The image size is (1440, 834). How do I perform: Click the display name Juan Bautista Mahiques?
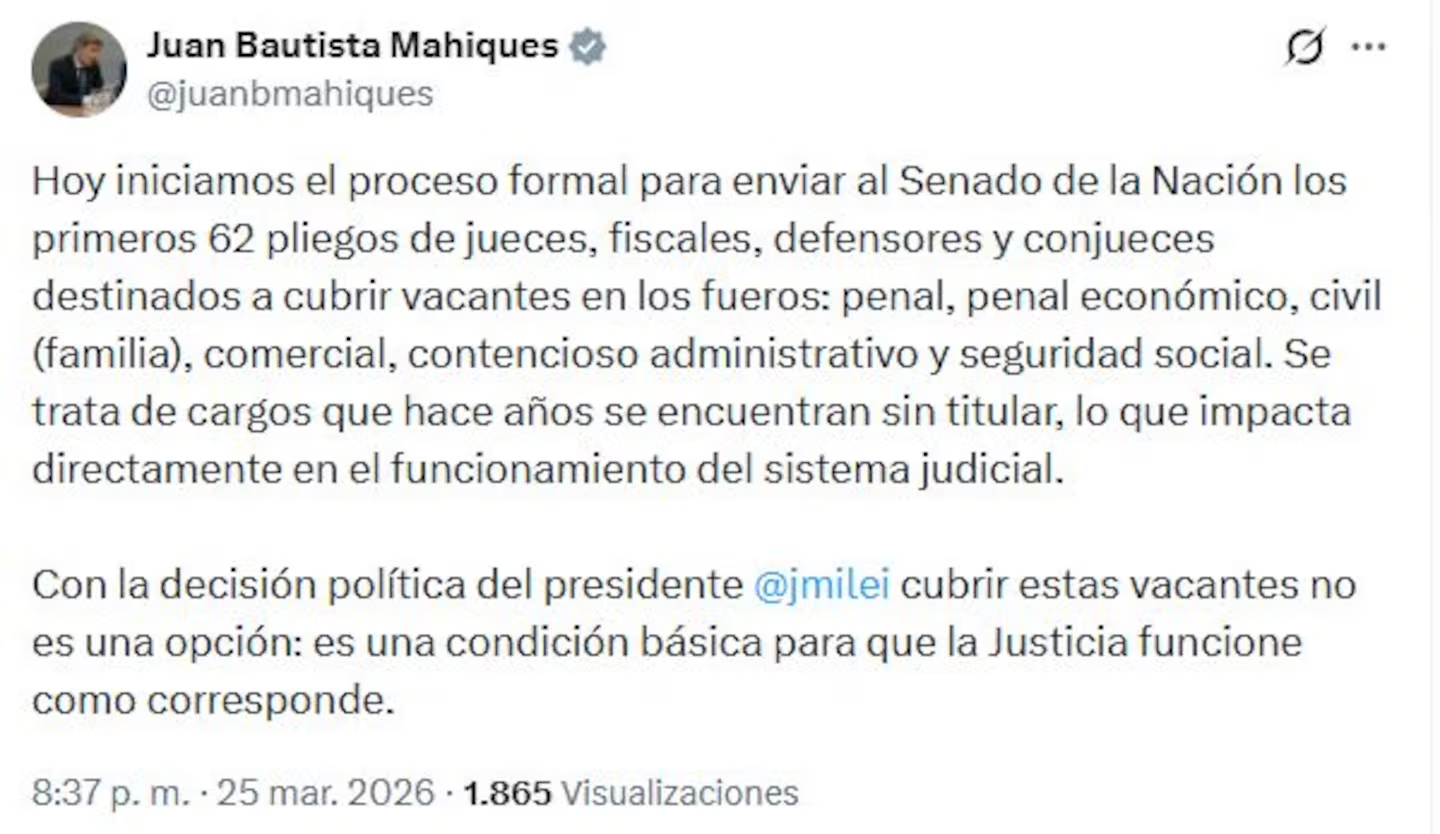[352, 46]
